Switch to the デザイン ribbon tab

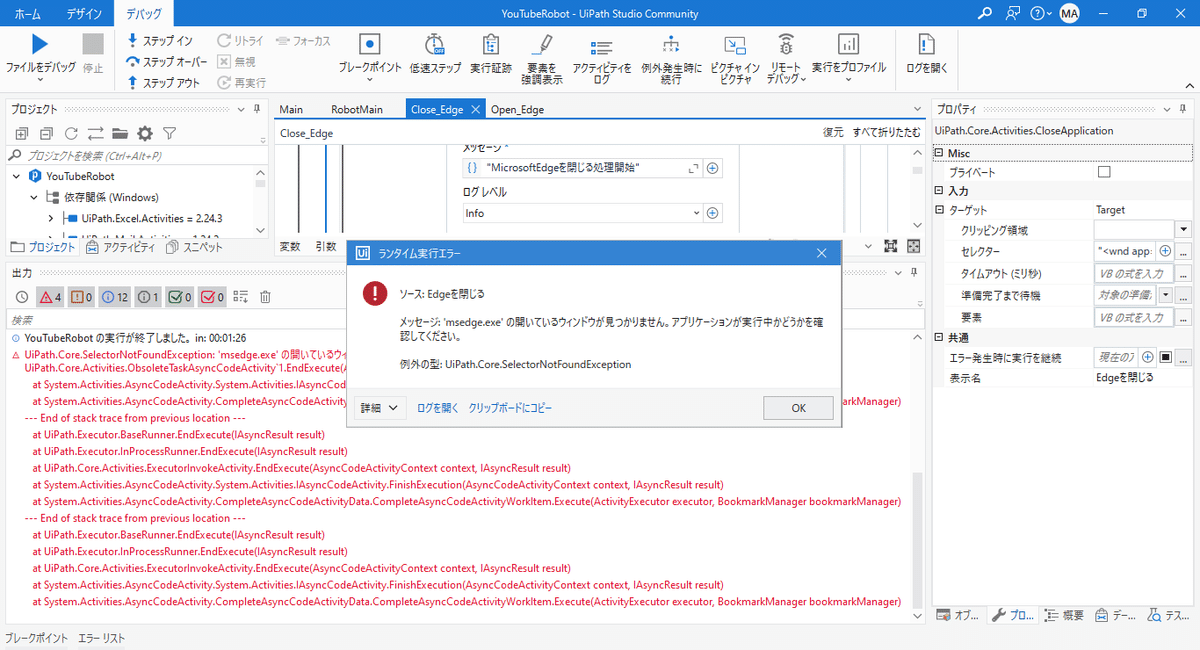[84, 13]
